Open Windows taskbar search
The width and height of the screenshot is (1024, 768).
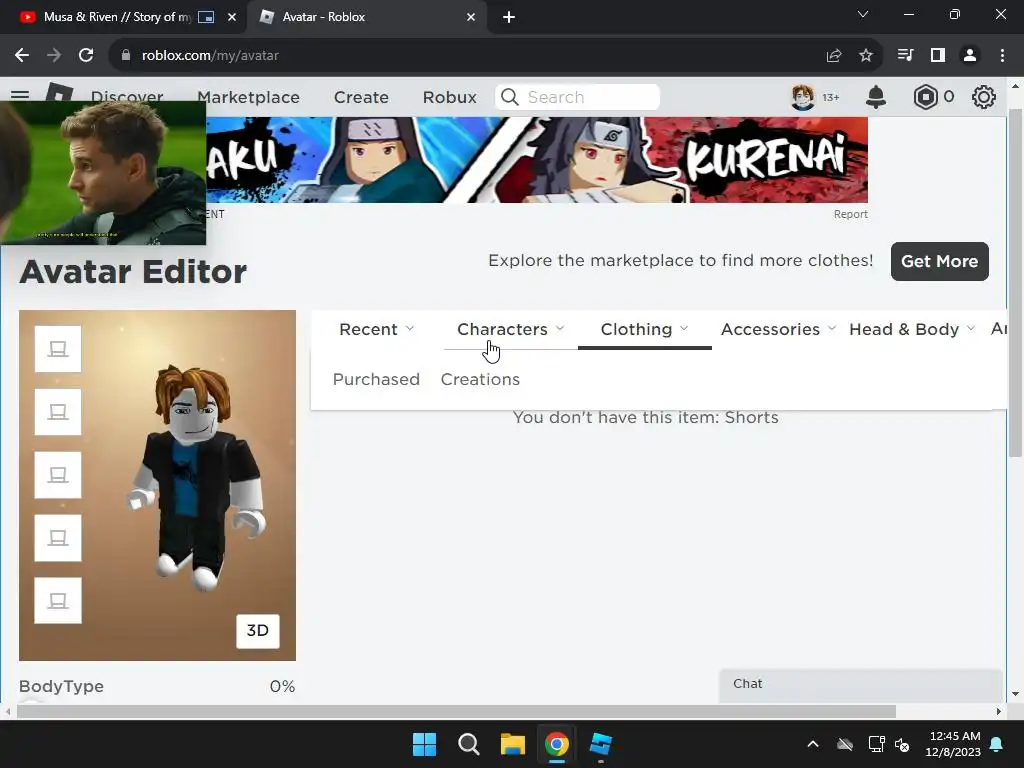[468, 744]
